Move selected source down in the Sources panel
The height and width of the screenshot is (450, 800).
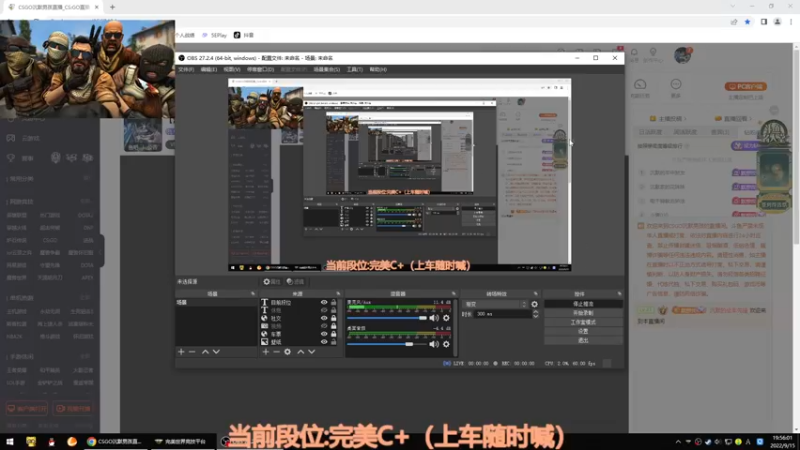tap(312, 352)
